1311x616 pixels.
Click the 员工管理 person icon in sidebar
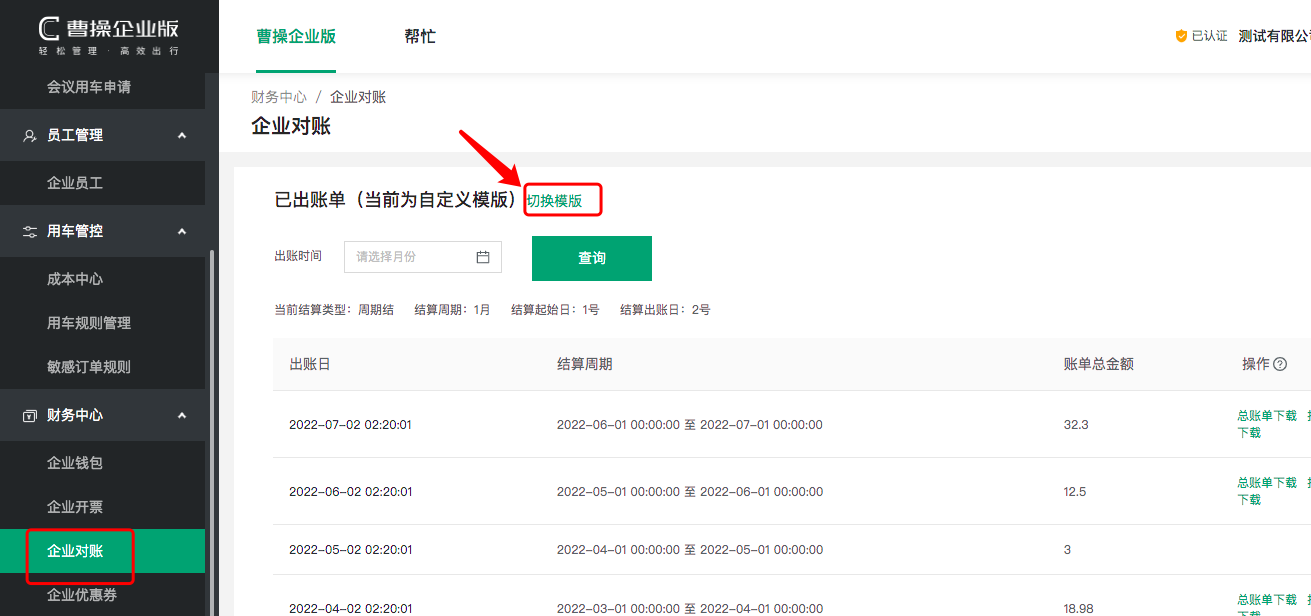click(x=30, y=135)
